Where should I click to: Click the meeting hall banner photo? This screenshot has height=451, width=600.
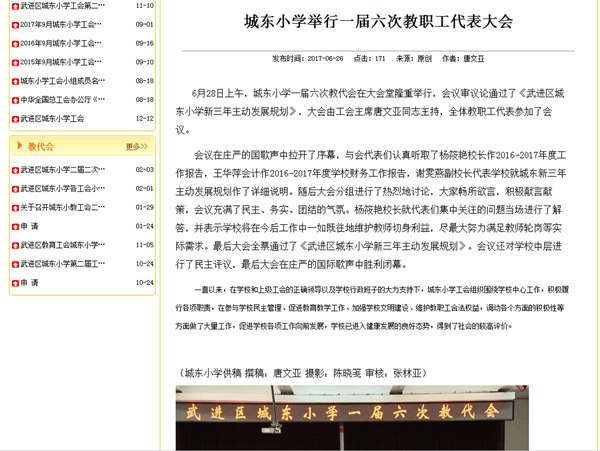tap(352, 418)
